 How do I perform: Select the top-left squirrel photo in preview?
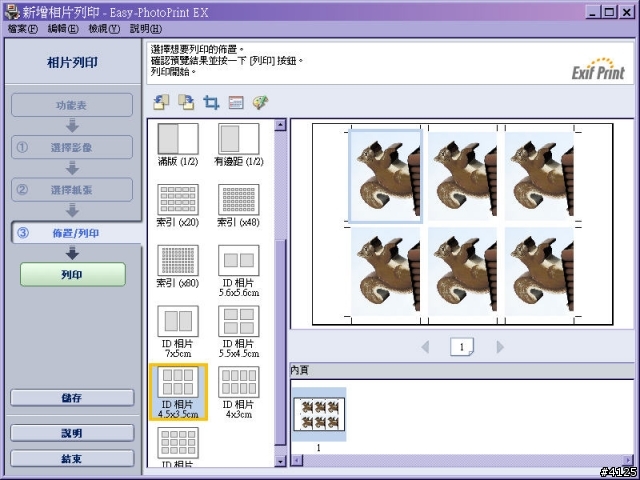coord(385,176)
